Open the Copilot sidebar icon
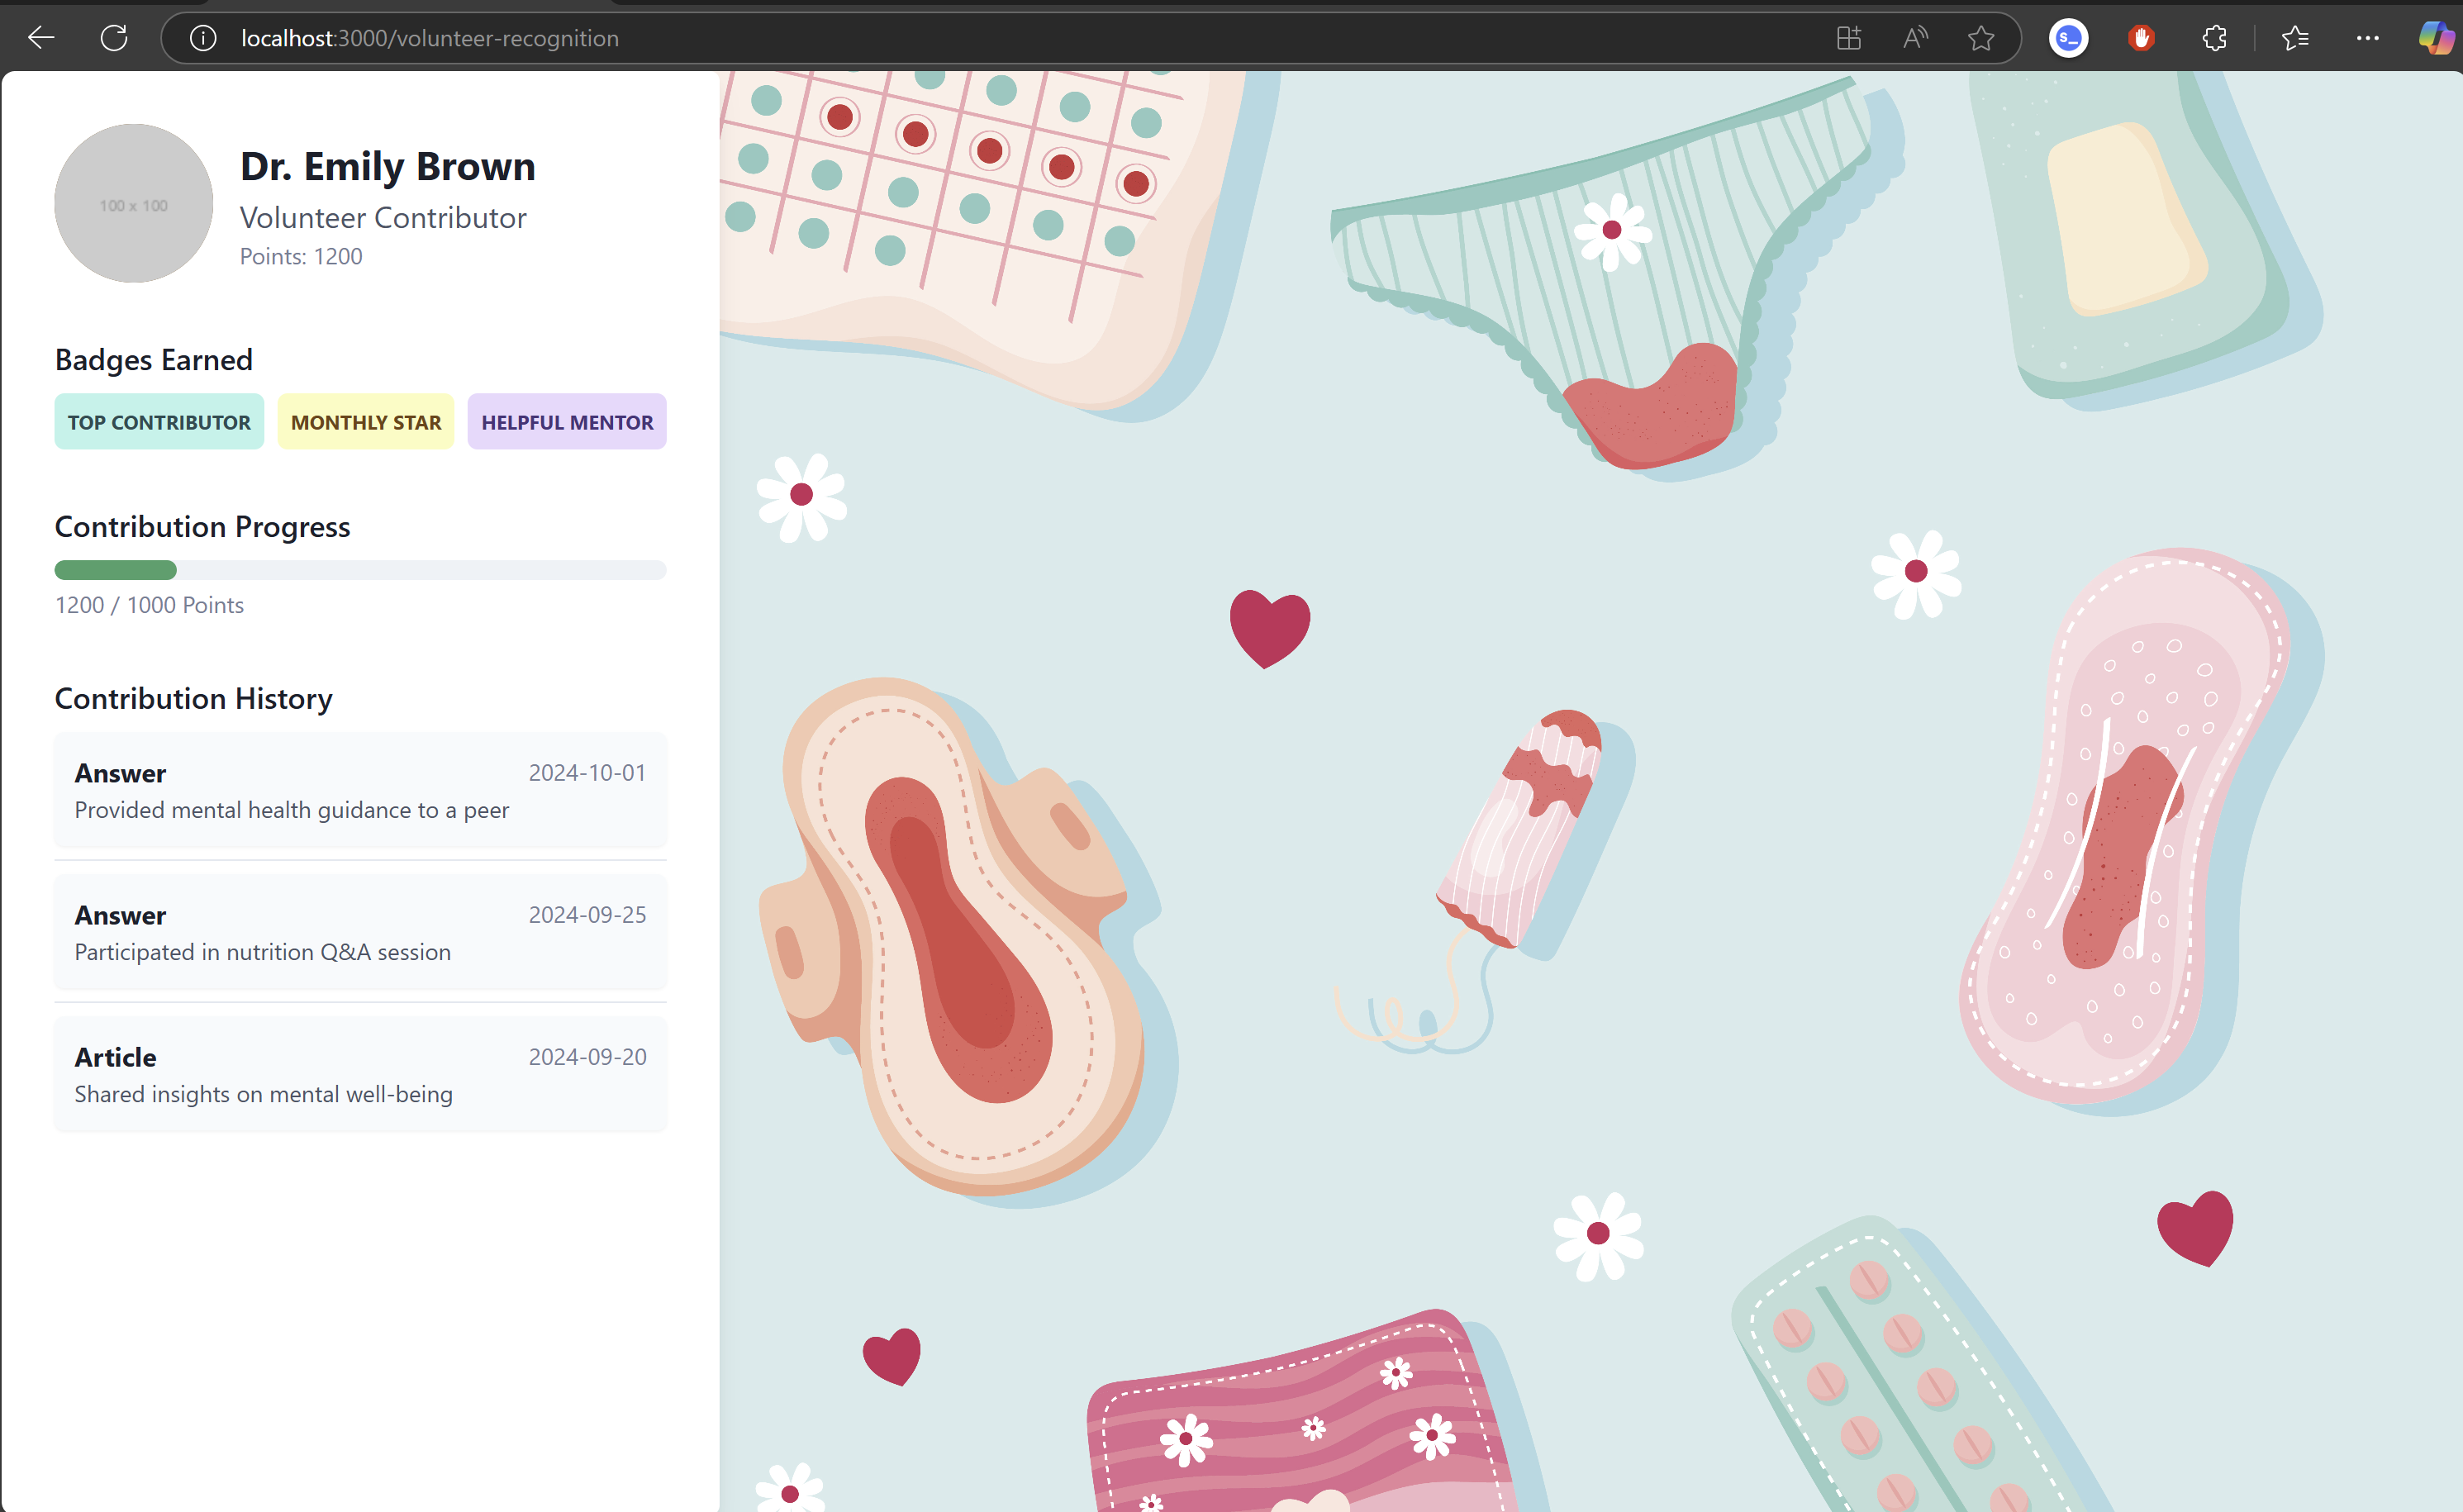Image resolution: width=2463 pixels, height=1512 pixels. coord(2435,38)
